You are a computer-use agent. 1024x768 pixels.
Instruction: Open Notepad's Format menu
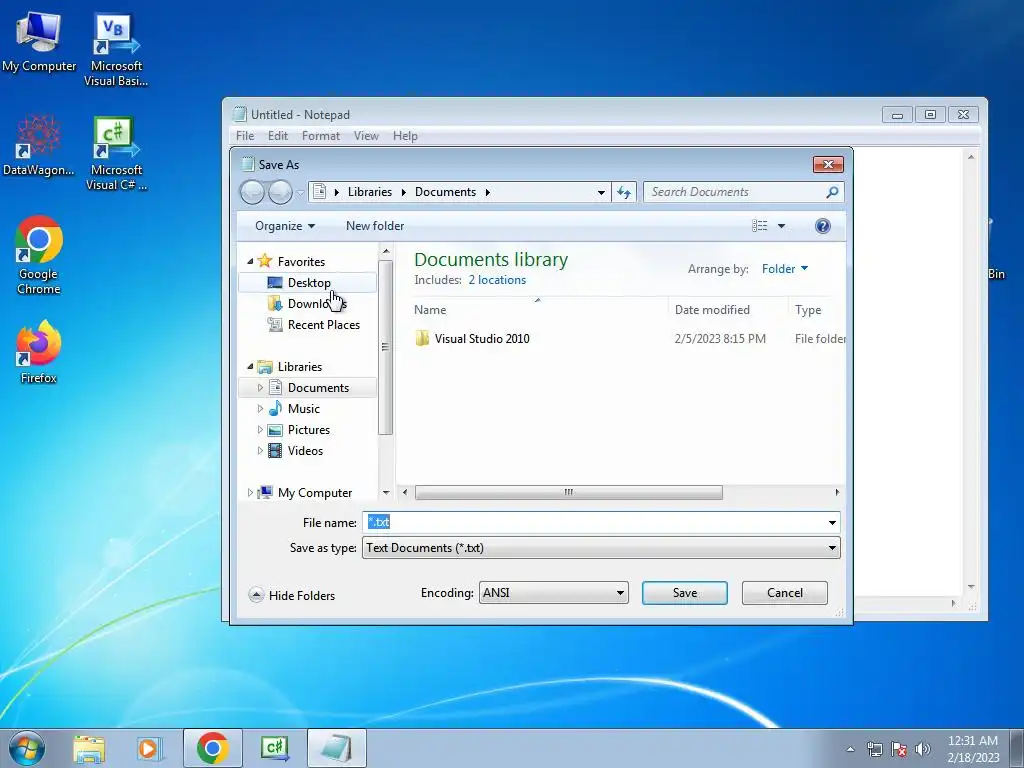[321, 136]
